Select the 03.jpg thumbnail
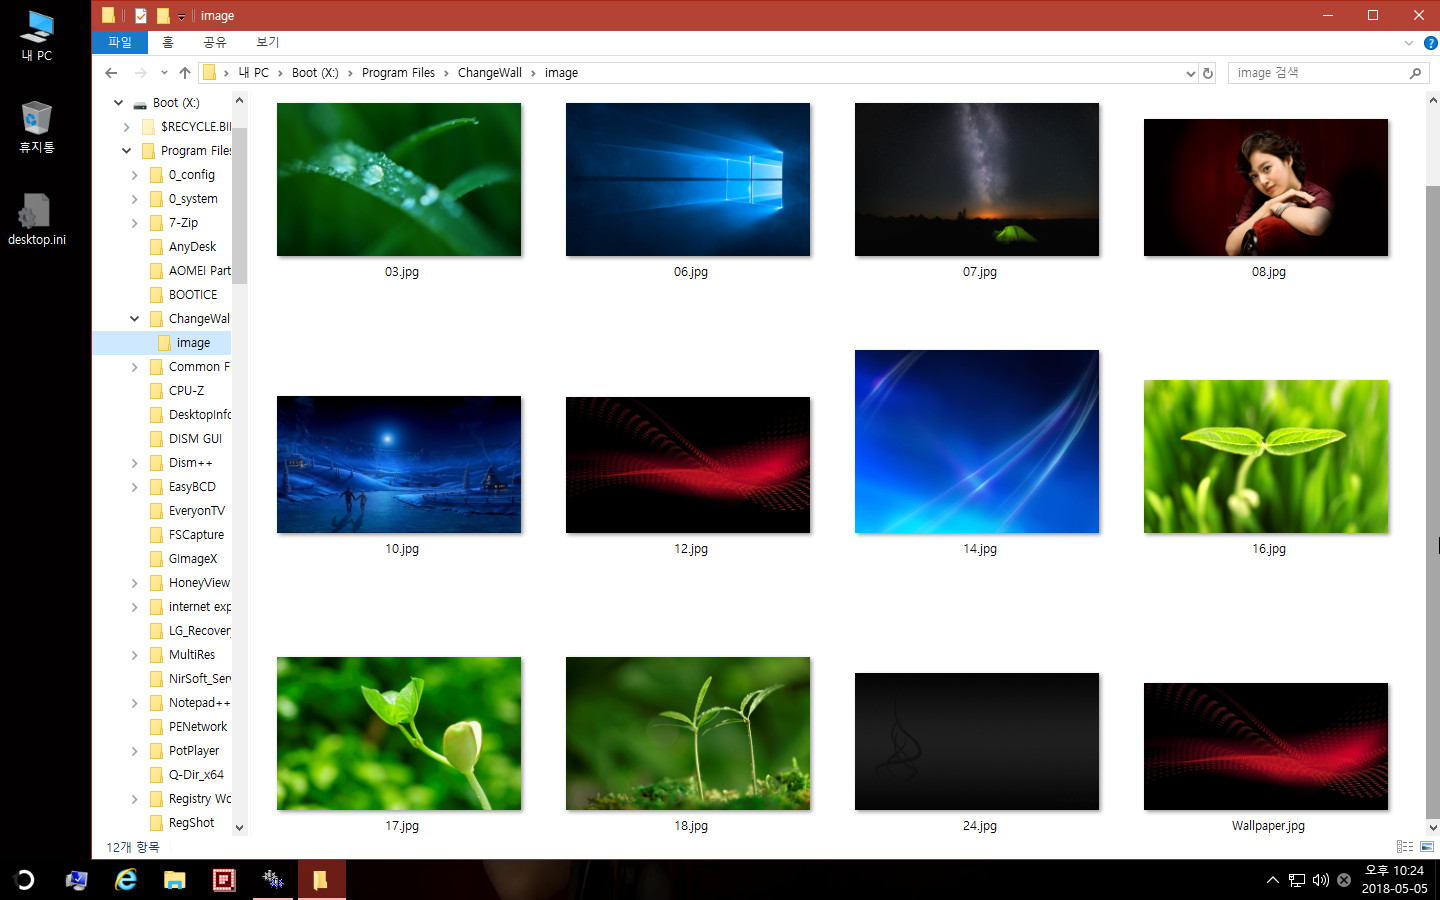1440x900 pixels. pyautogui.click(x=399, y=180)
